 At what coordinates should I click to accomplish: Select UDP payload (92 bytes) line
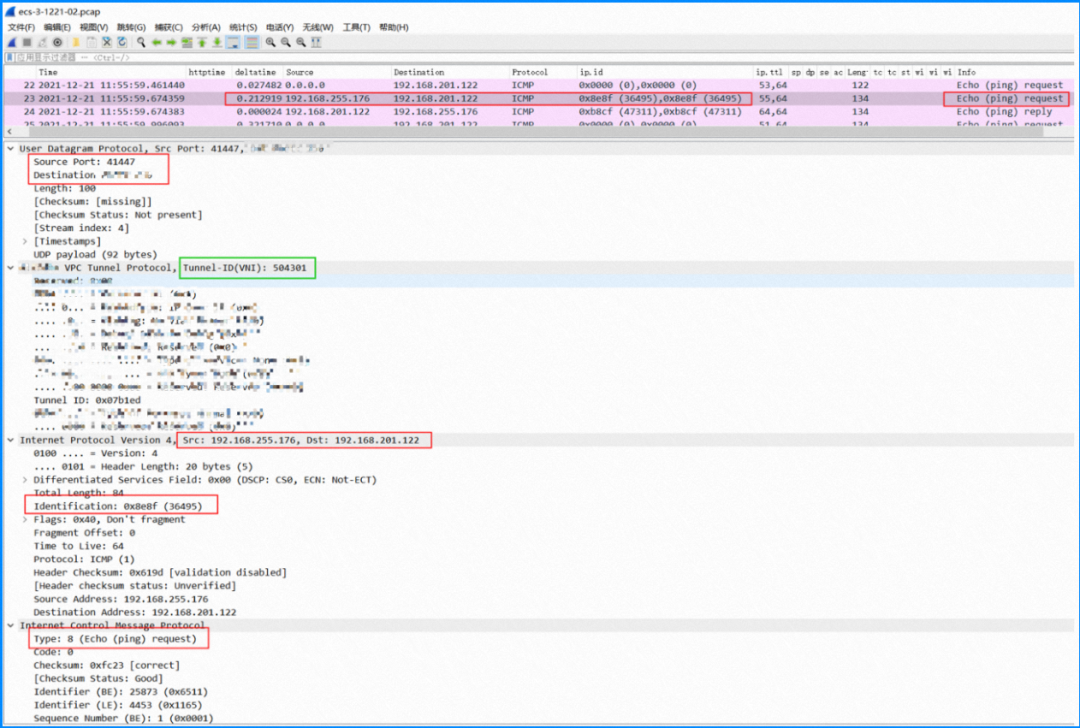95,254
